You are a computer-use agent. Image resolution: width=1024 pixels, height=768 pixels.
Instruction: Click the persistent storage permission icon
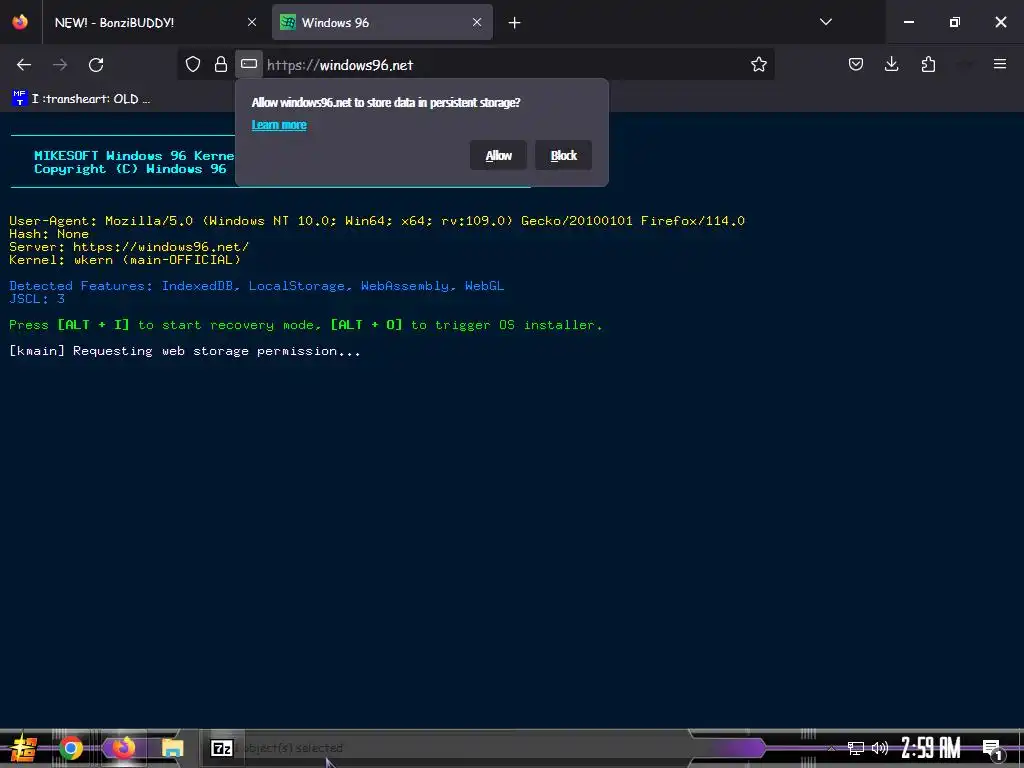point(249,64)
